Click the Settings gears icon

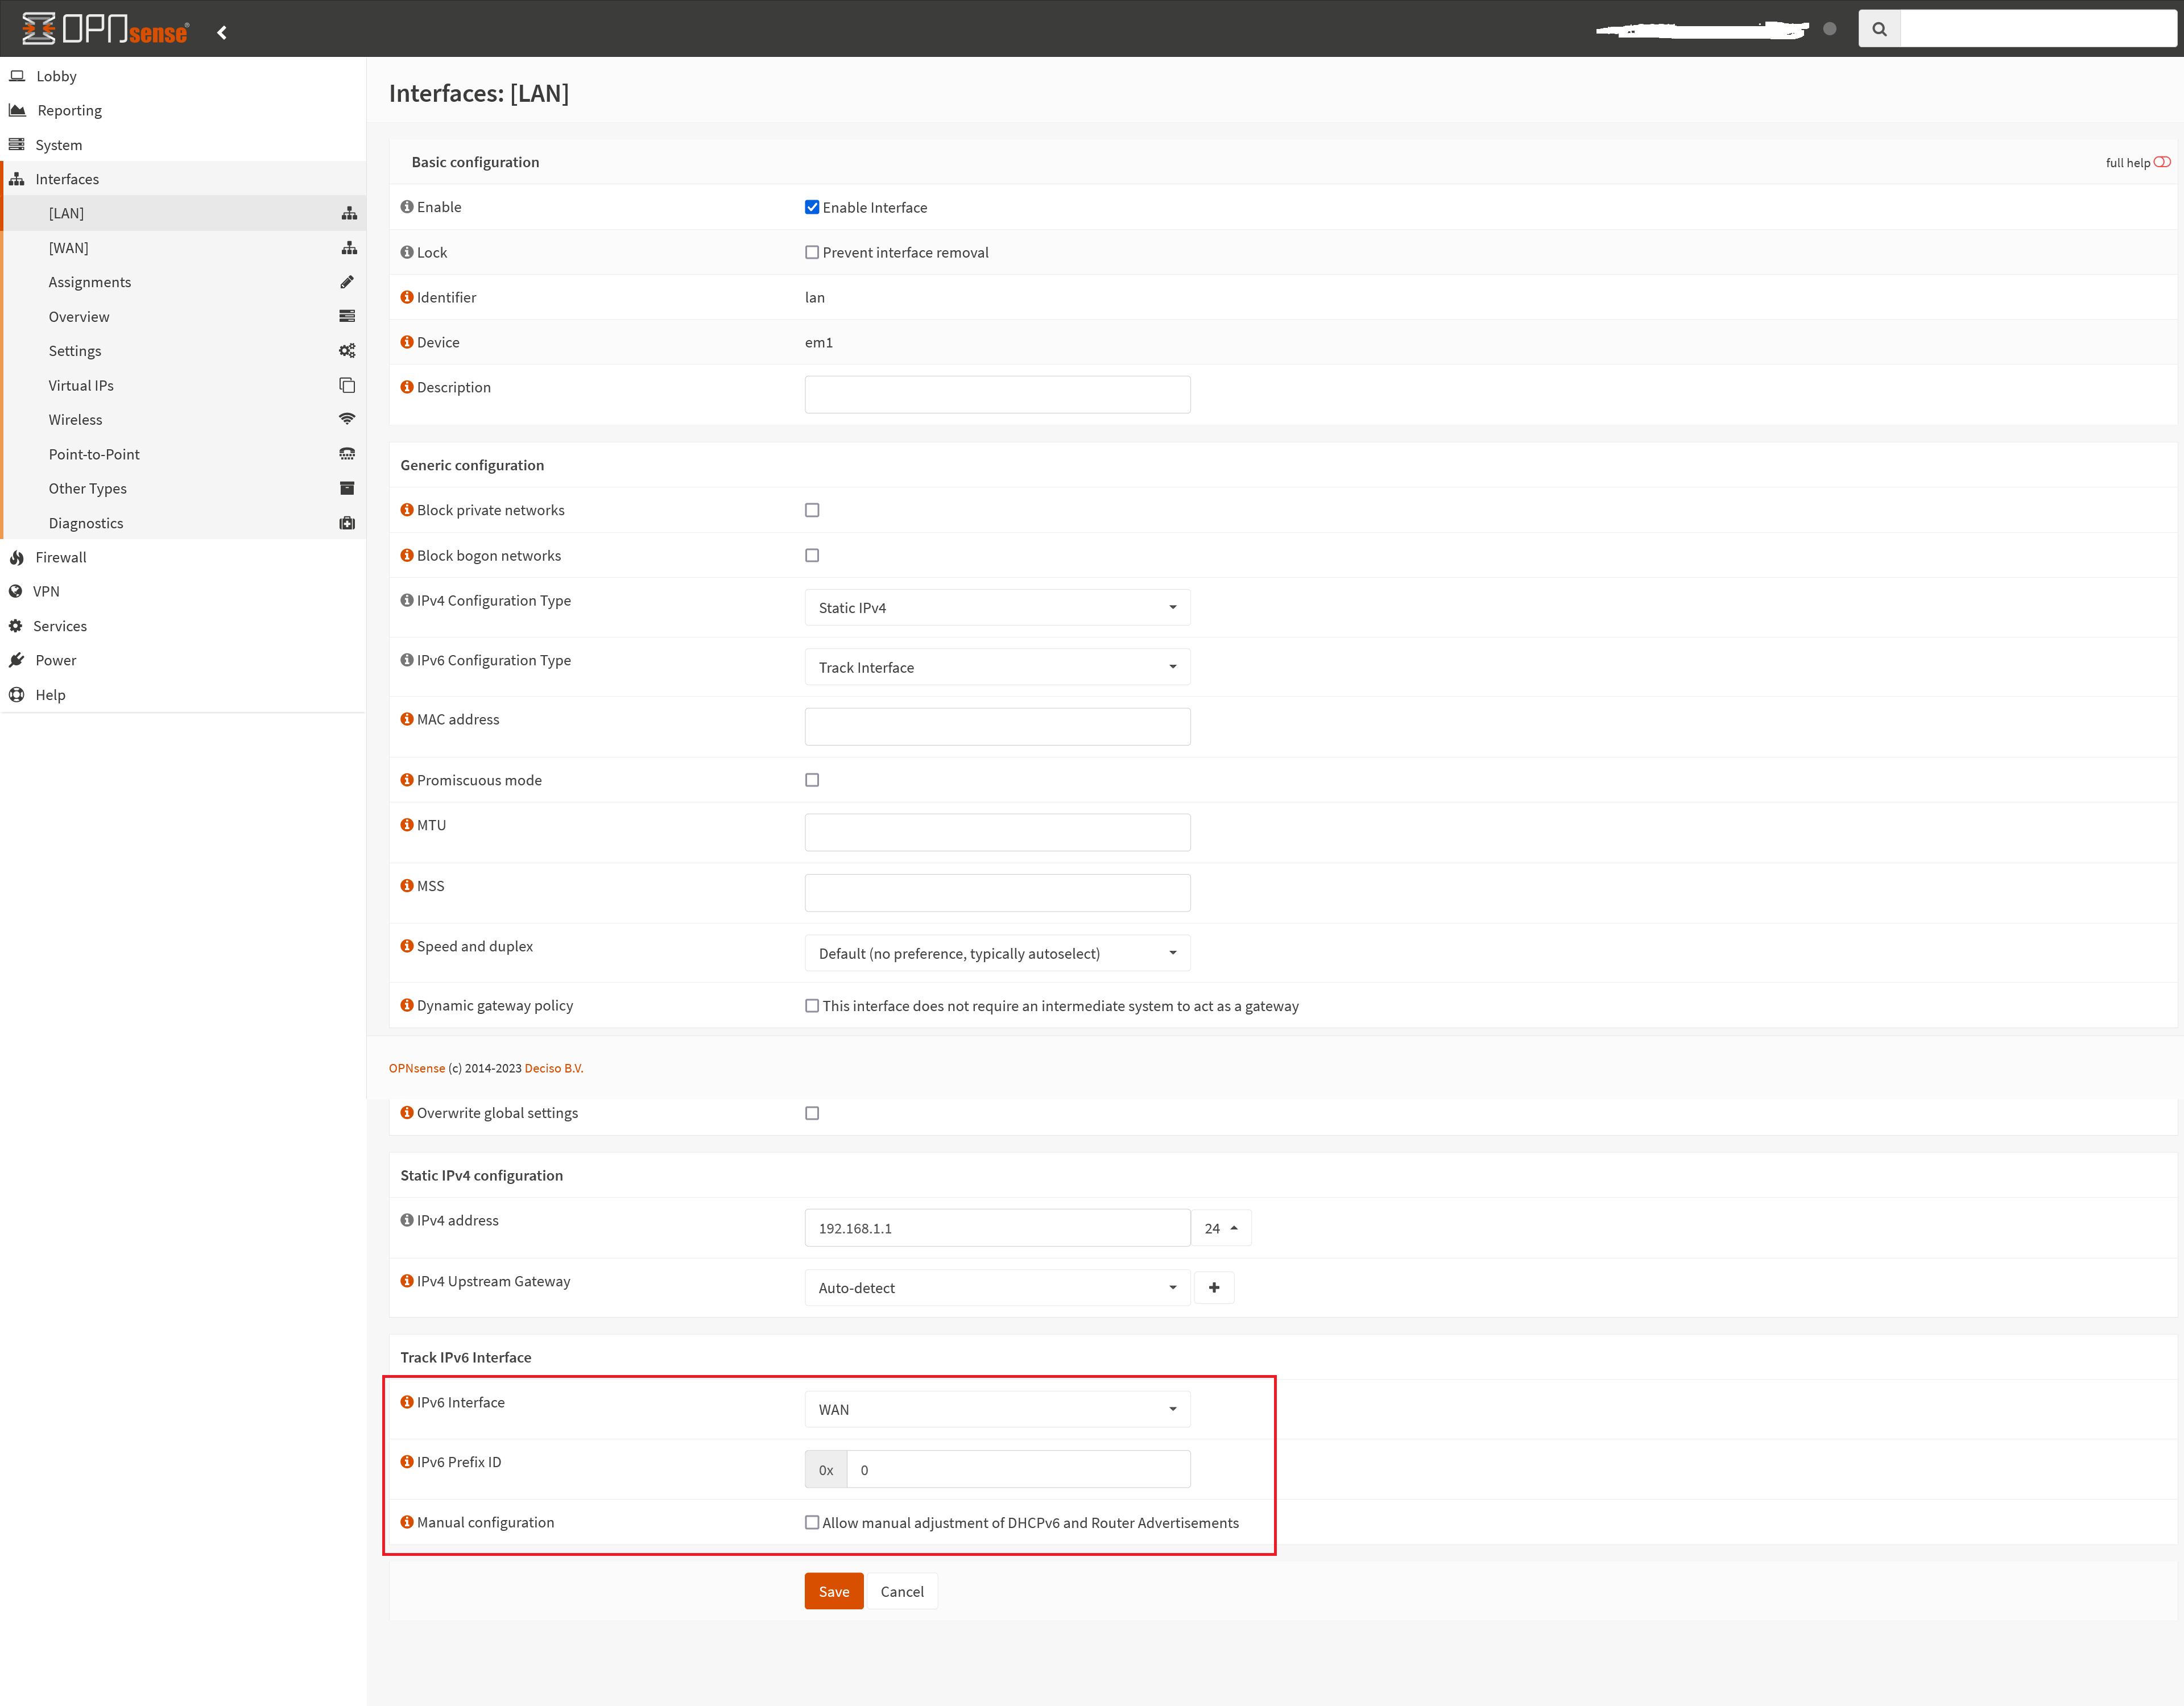347,351
